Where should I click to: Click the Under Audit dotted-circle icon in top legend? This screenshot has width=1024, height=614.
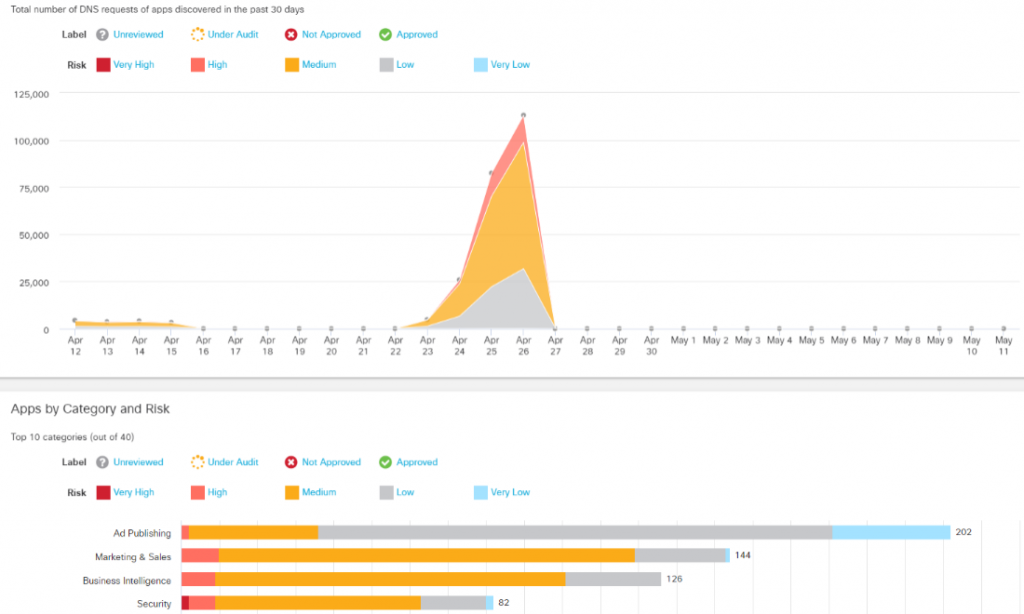pyautogui.click(x=197, y=34)
